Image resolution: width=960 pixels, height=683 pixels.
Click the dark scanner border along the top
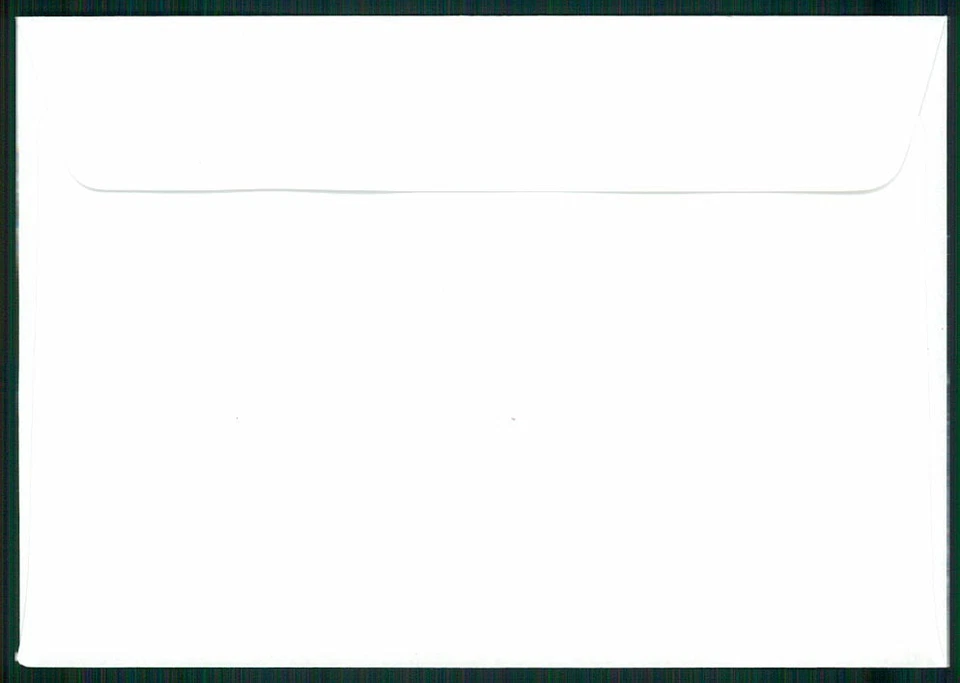480,7
